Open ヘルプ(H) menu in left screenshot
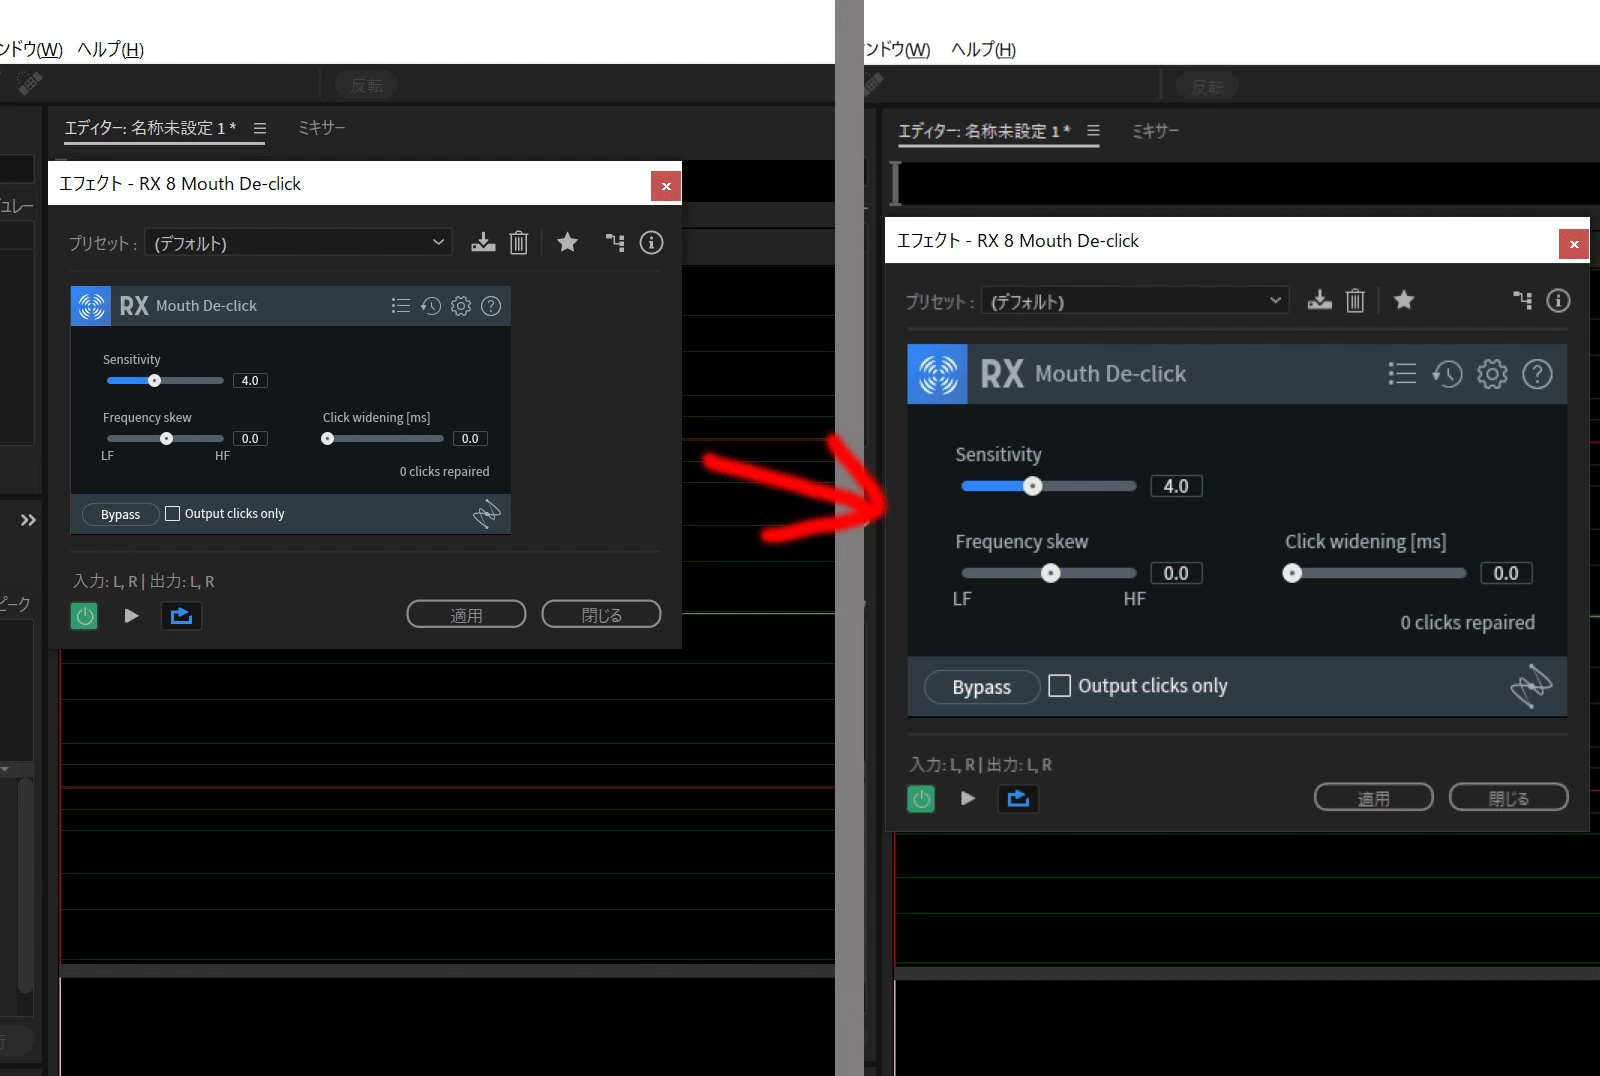The height and width of the screenshot is (1076, 1600). [x=111, y=49]
